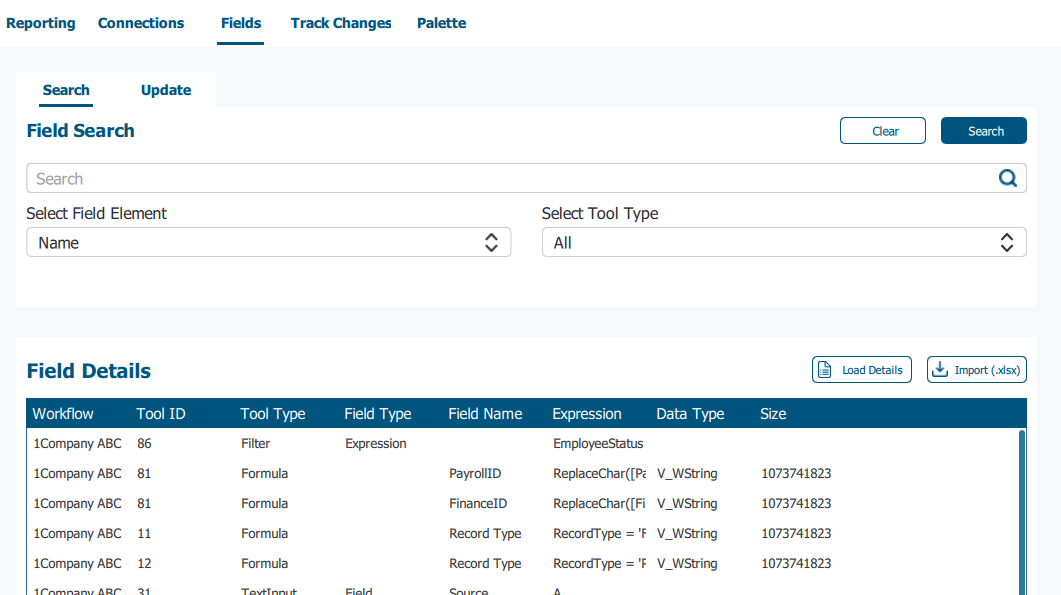Viewport: 1061px width, 595px height.
Task: Click the FinanceID row V_WString cell
Action: pyautogui.click(x=687, y=503)
